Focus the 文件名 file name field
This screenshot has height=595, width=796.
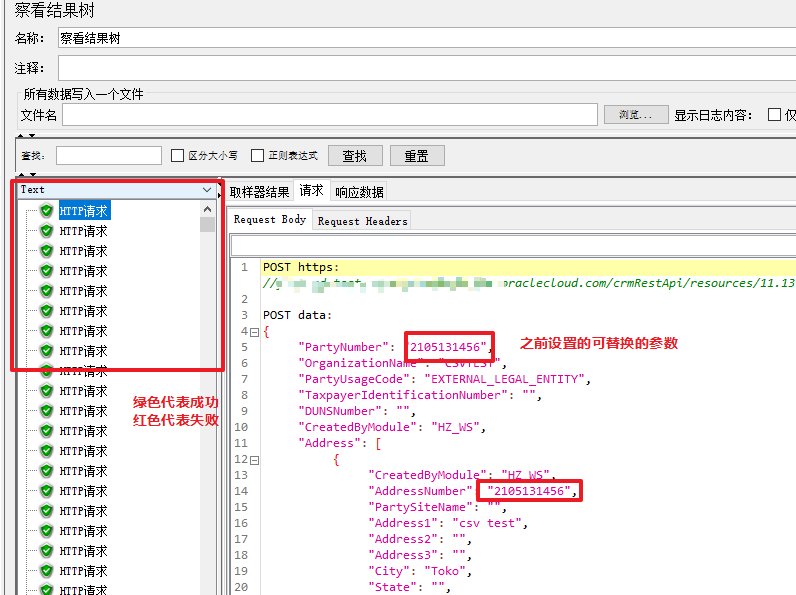[x=330, y=115]
